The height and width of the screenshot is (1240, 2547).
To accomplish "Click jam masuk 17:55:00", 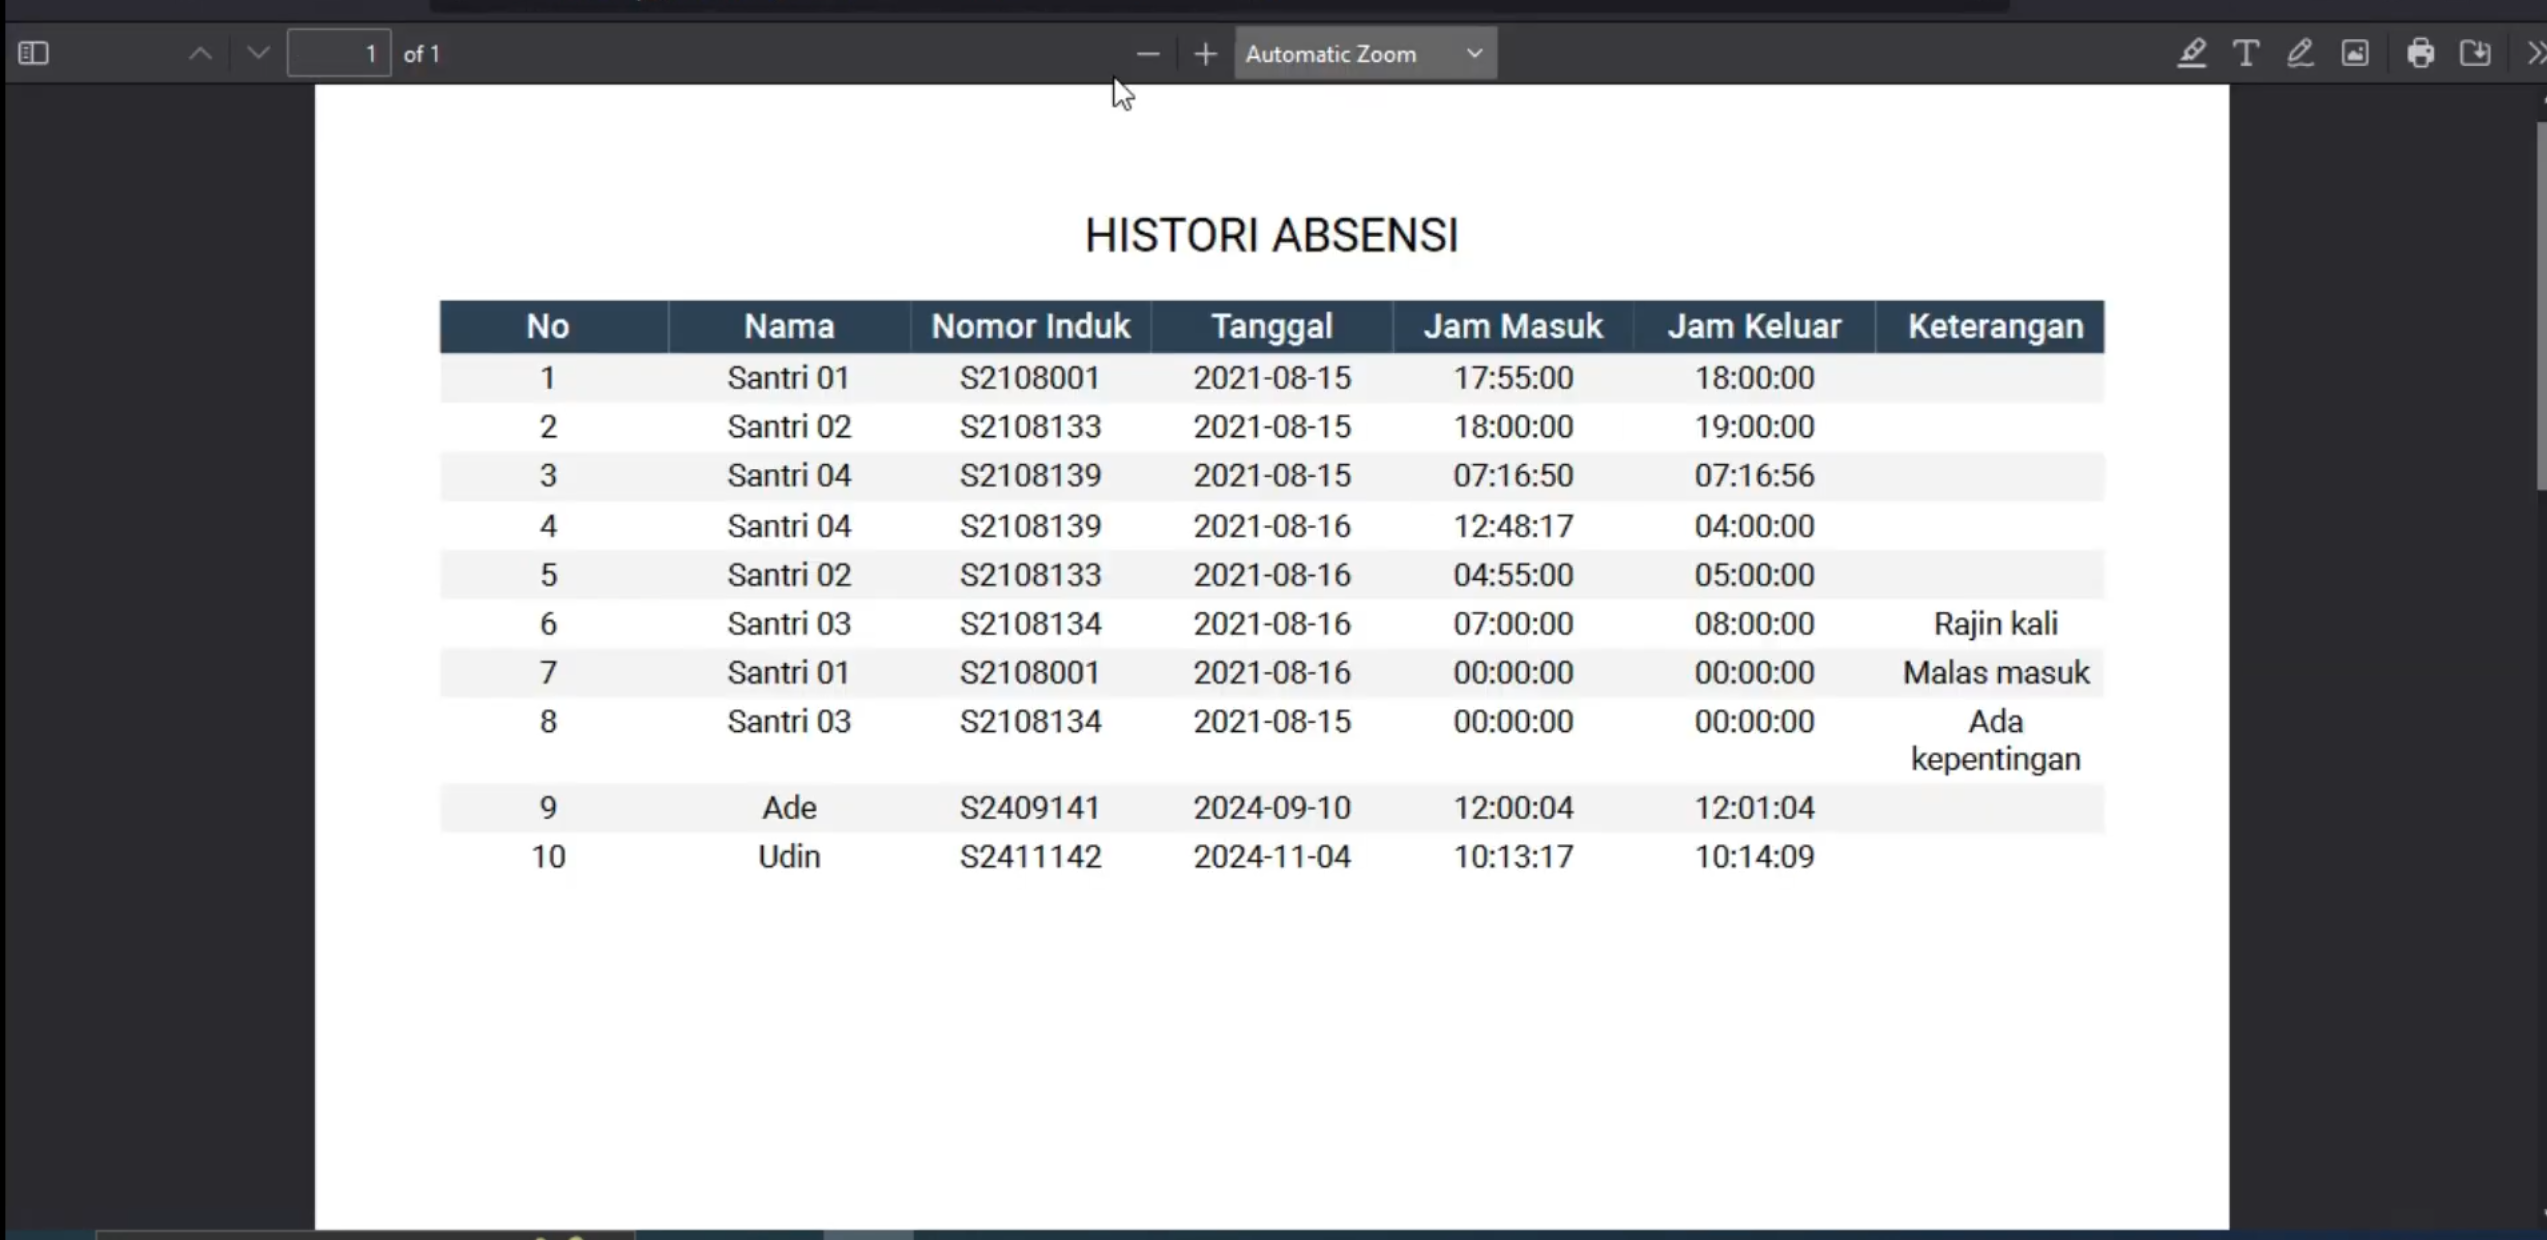I will click(1513, 378).
